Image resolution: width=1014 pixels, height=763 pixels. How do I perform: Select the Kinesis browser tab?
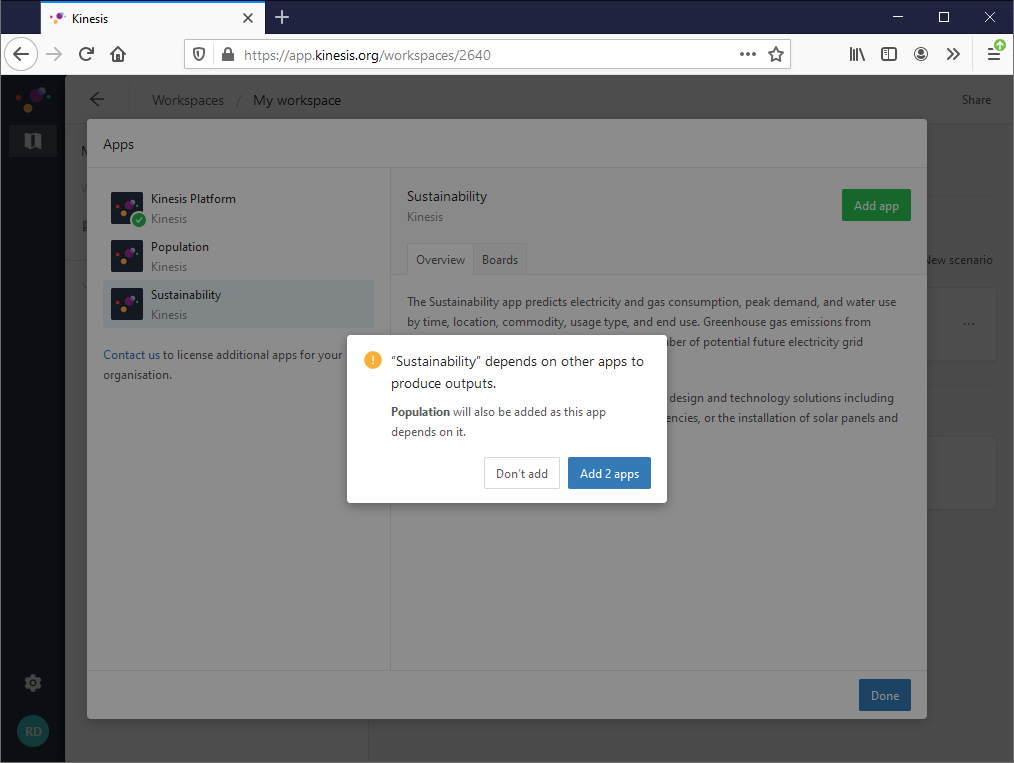click(x=153, y=18)
